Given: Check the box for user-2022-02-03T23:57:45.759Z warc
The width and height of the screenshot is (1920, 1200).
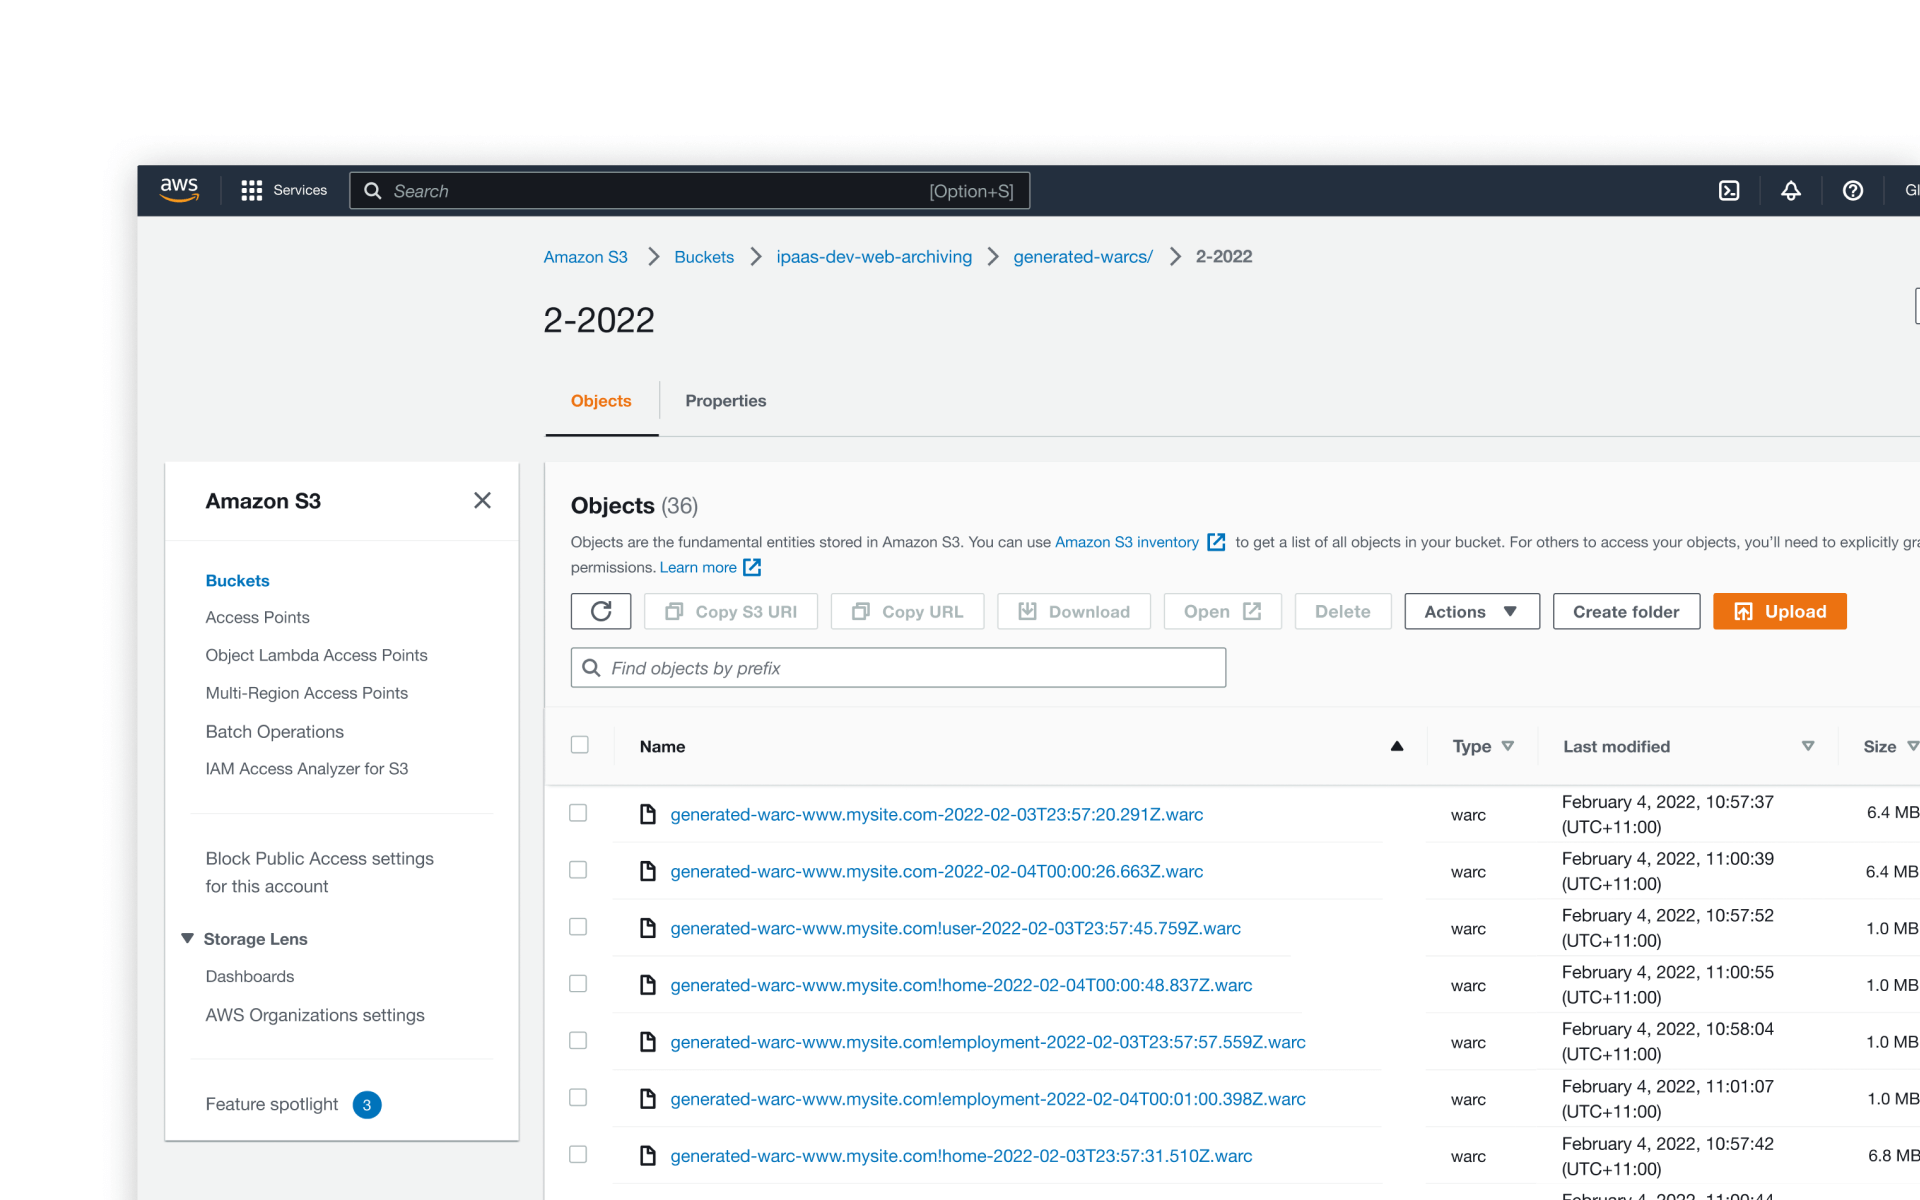Looking at the screenshot, I should coord(578,927).
